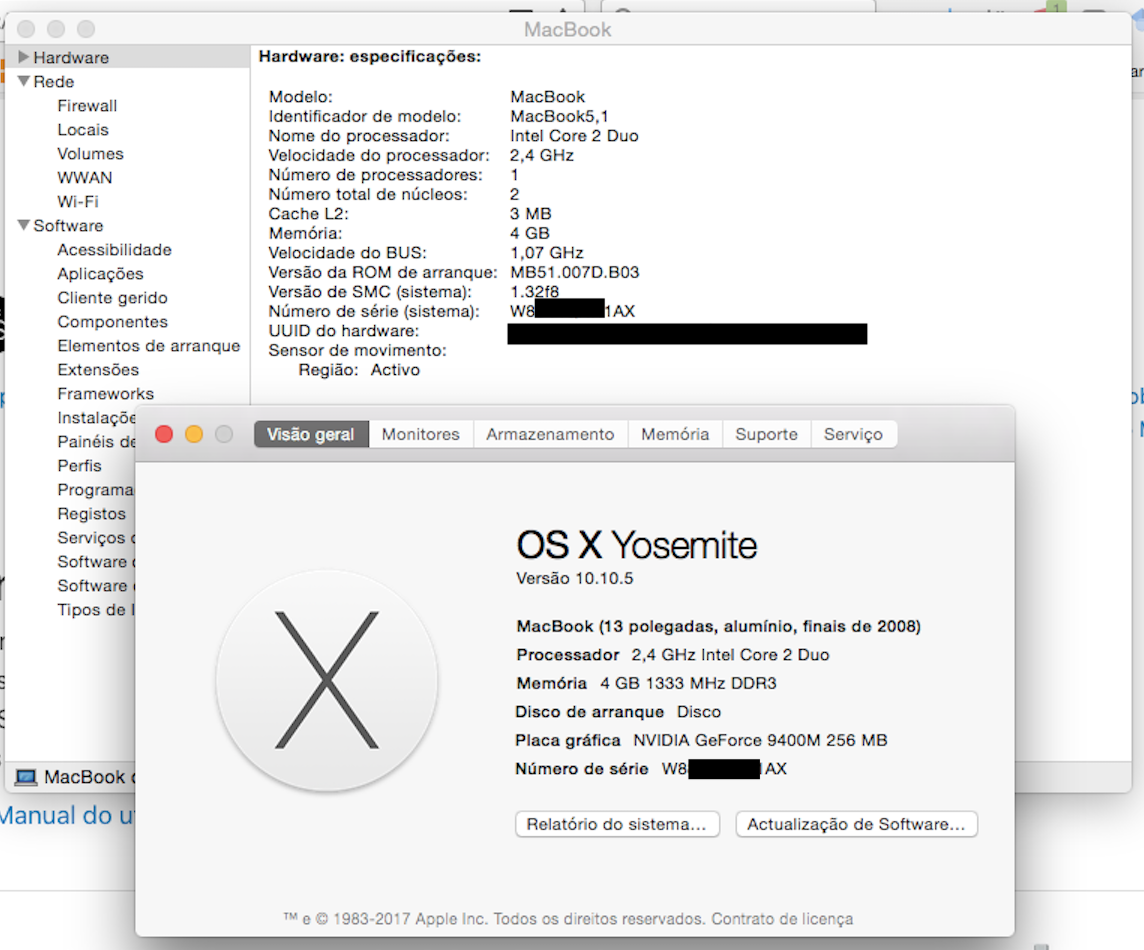1144x950 pixels.
Task: Click the MacBook laptop icon in path bar
Action: [26, 777]
